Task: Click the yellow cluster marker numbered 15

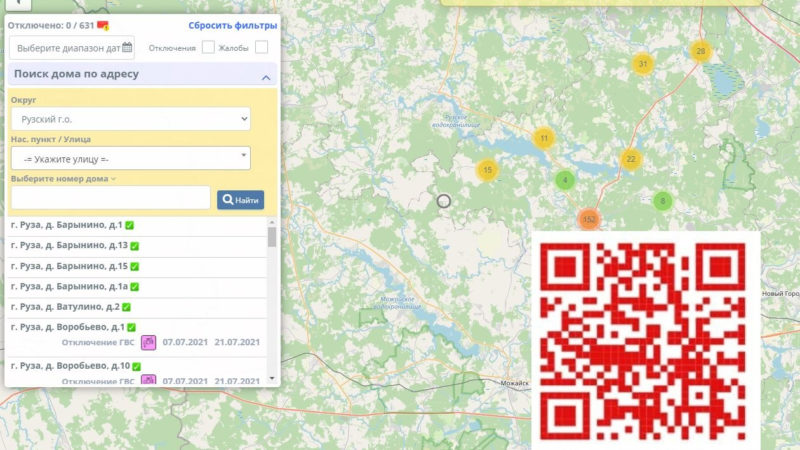Action: (x=487, y=170)
